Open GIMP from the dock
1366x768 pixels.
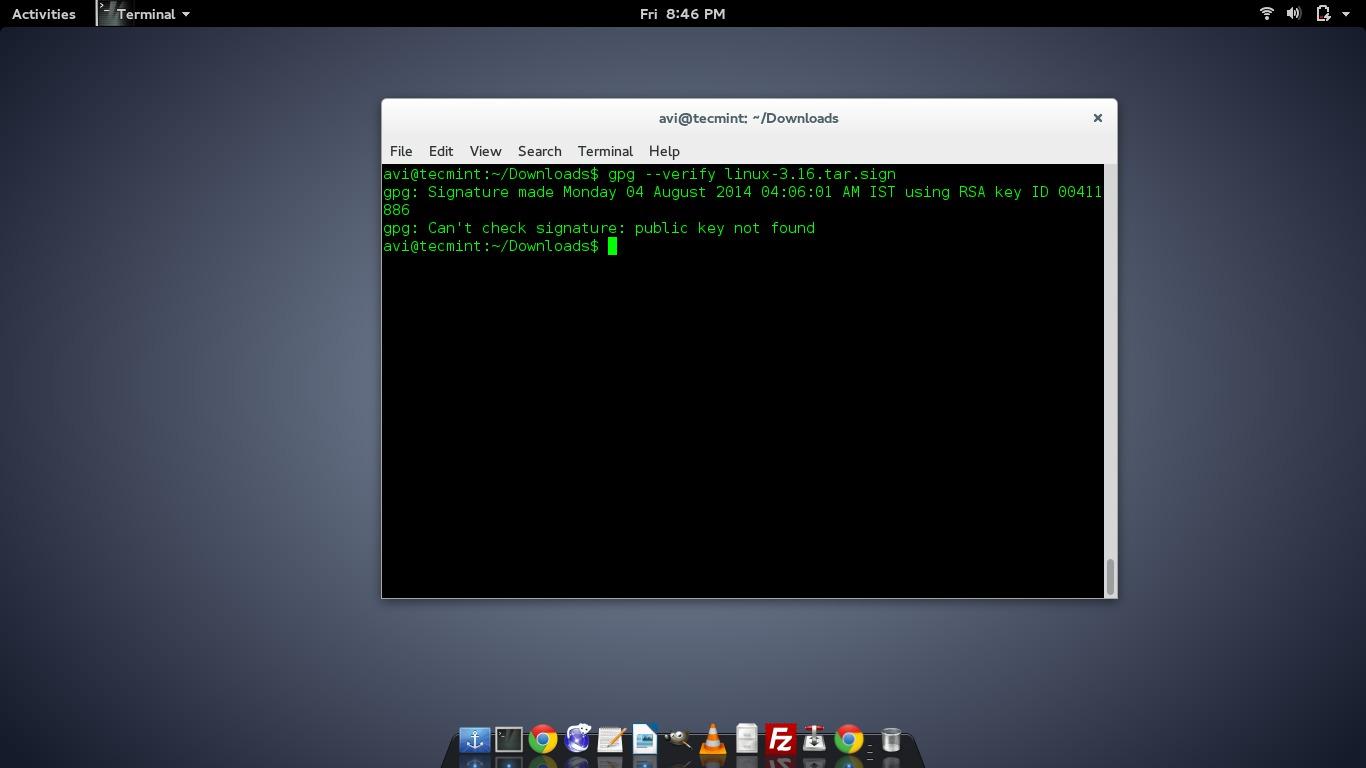pos(678,740)
